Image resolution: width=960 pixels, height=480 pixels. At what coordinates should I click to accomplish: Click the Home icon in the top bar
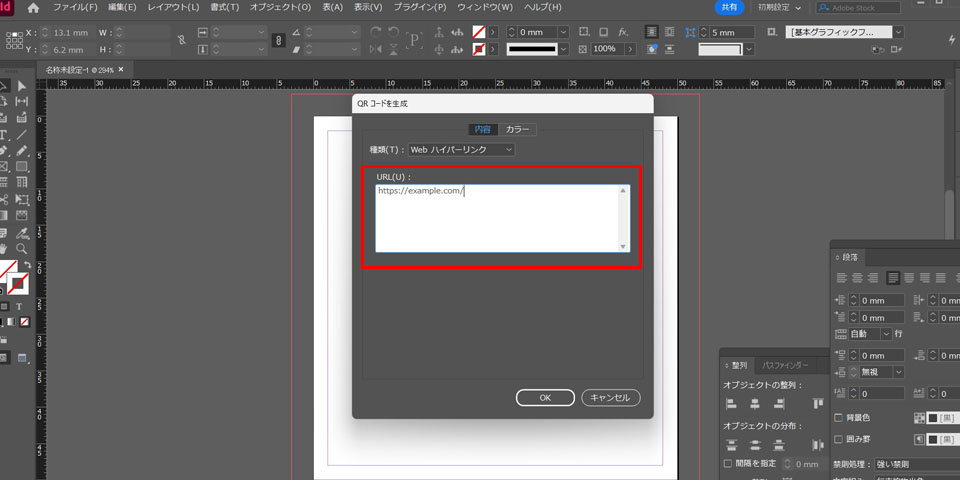click(x=34, y=8)
